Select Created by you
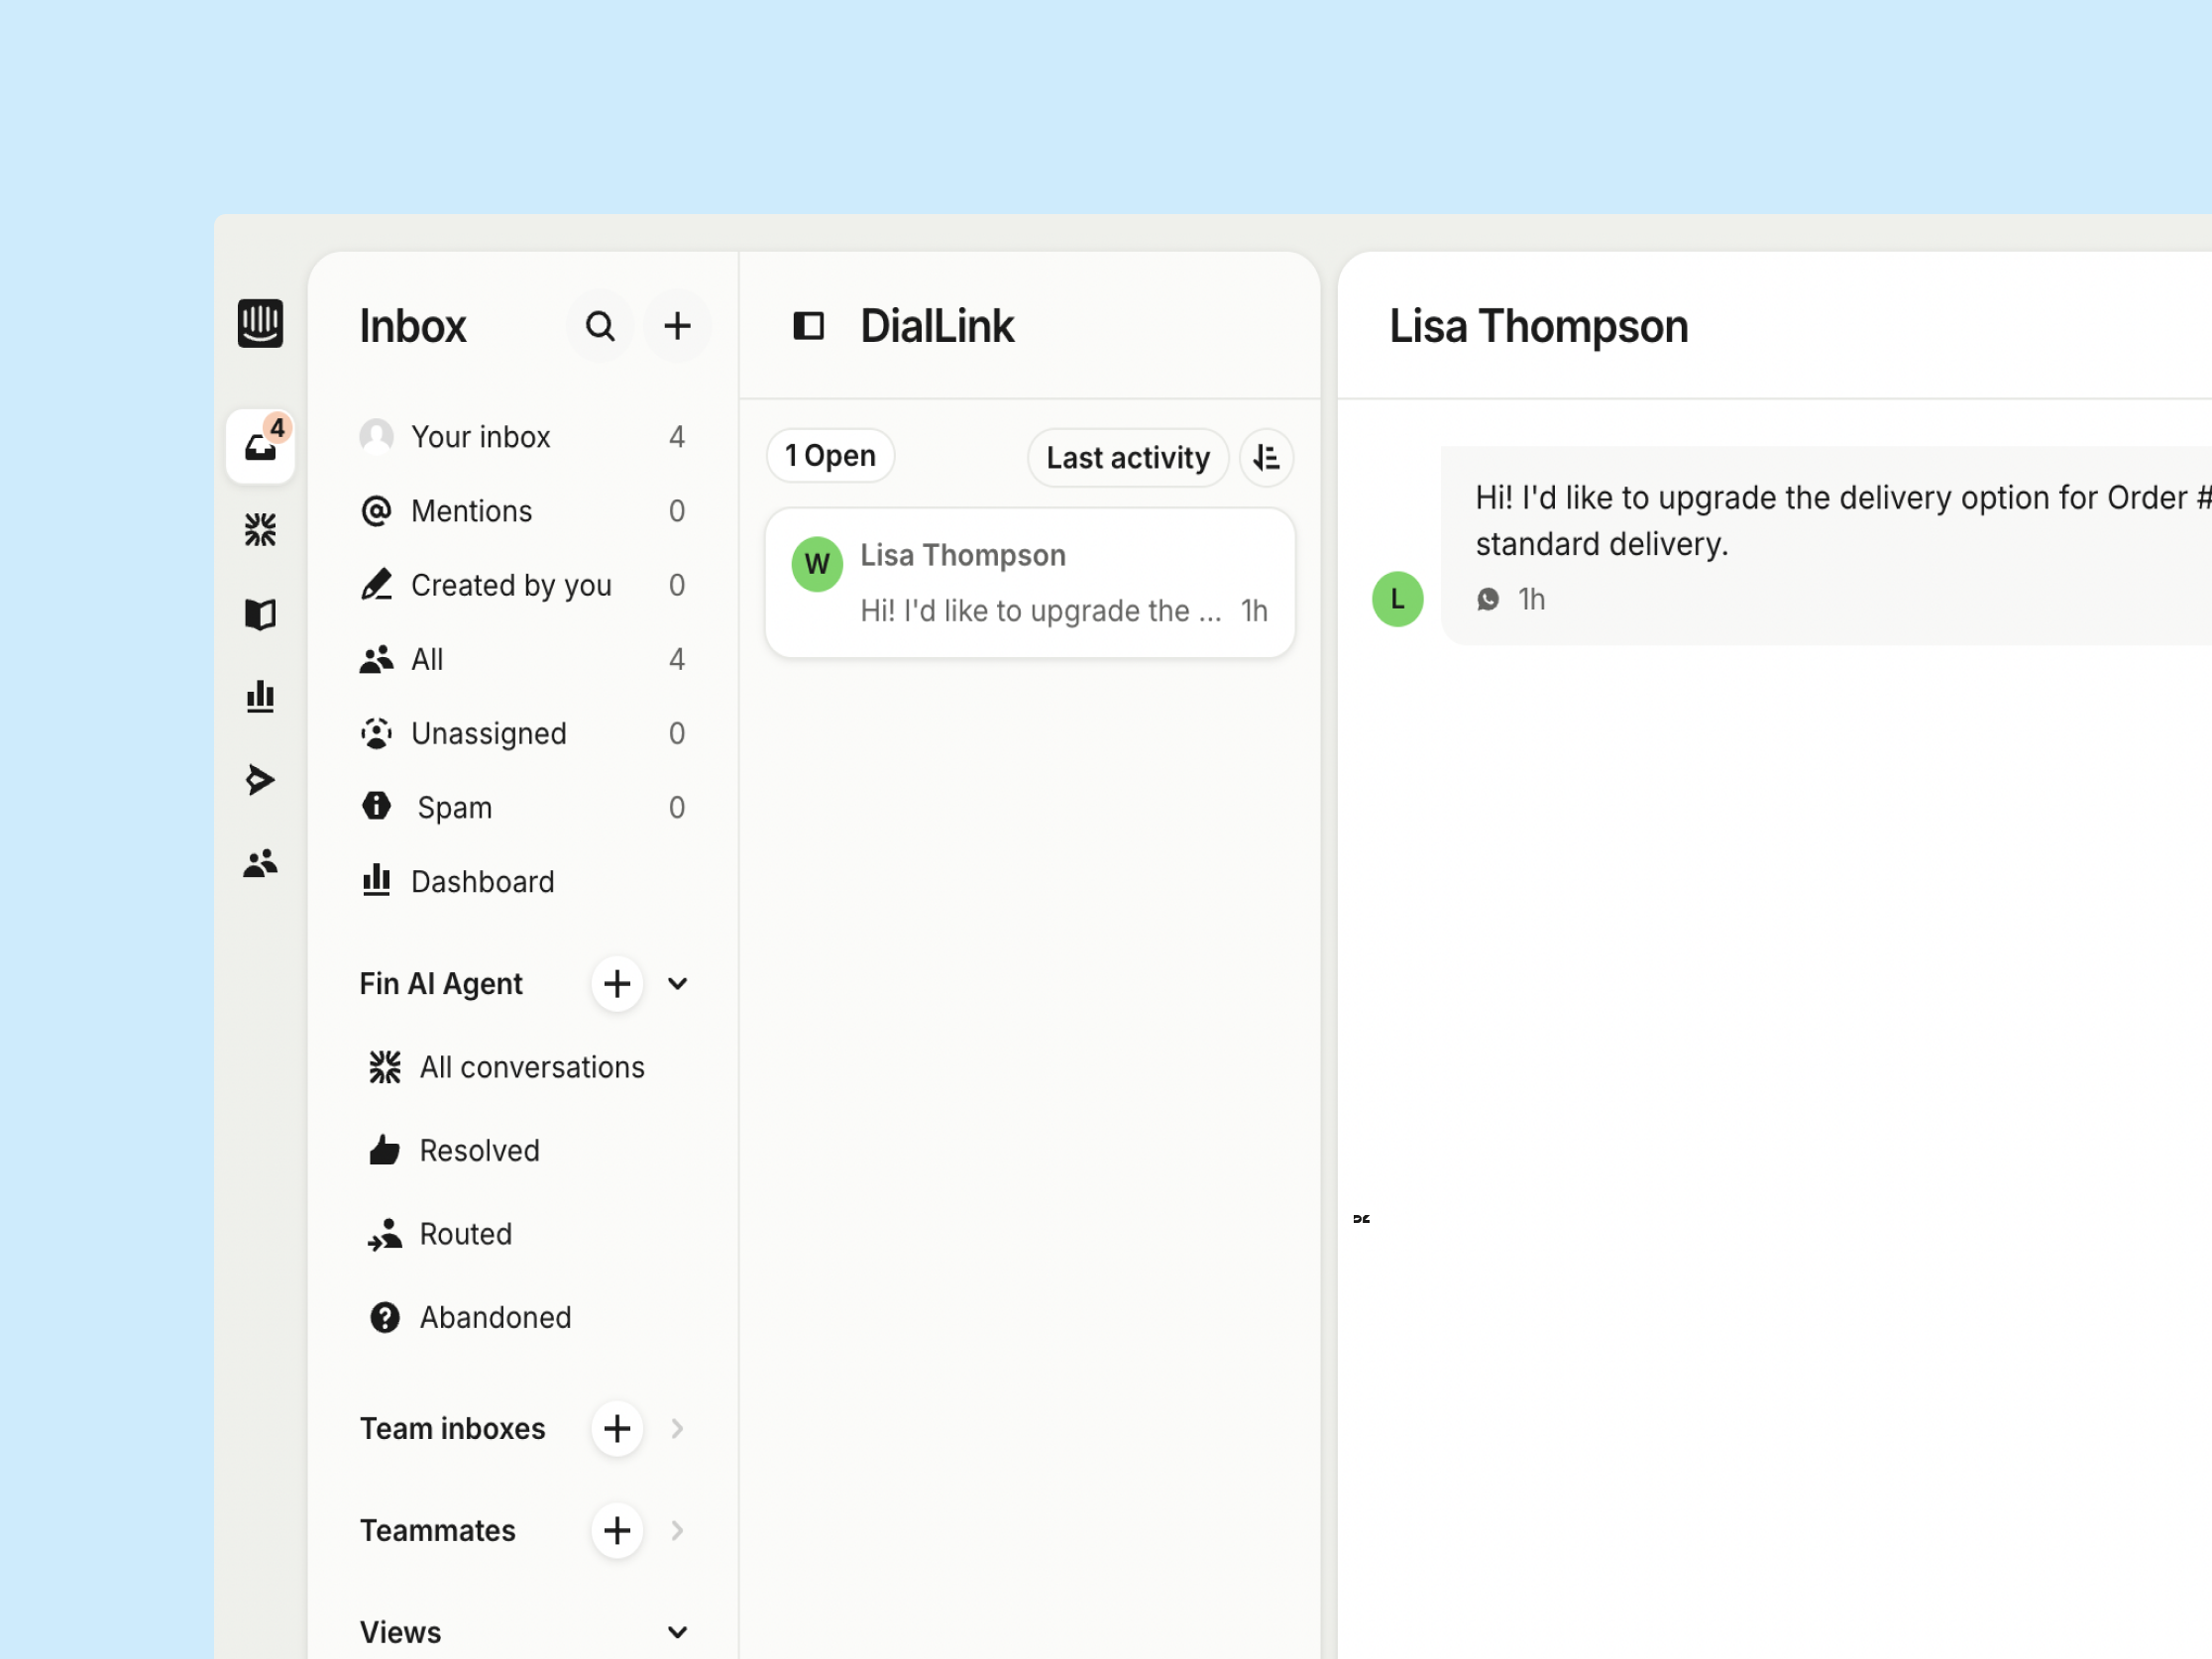Screen dimensions: 2212x1659 (x=523, y=585)
